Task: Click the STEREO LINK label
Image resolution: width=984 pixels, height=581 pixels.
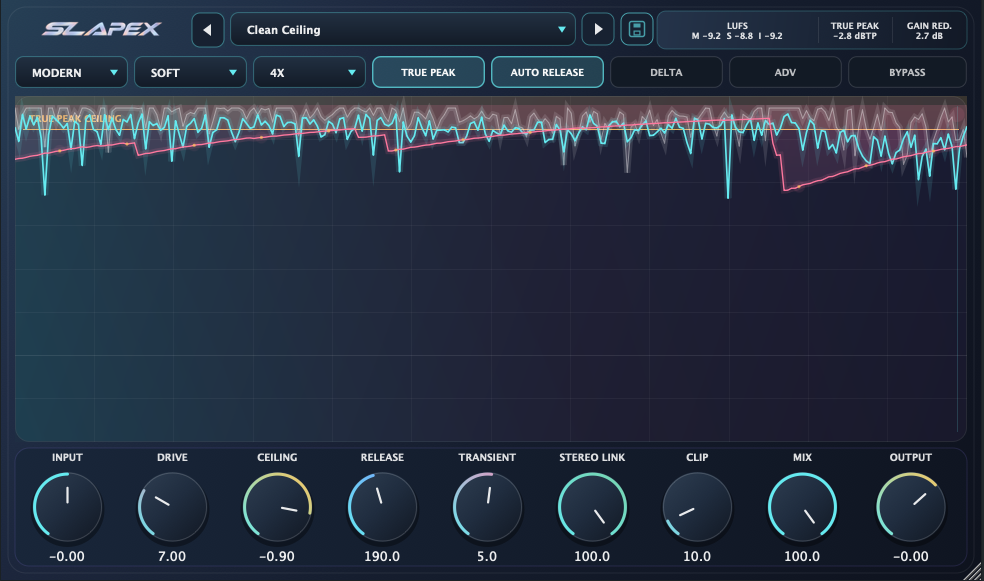Action: point(592,457)
